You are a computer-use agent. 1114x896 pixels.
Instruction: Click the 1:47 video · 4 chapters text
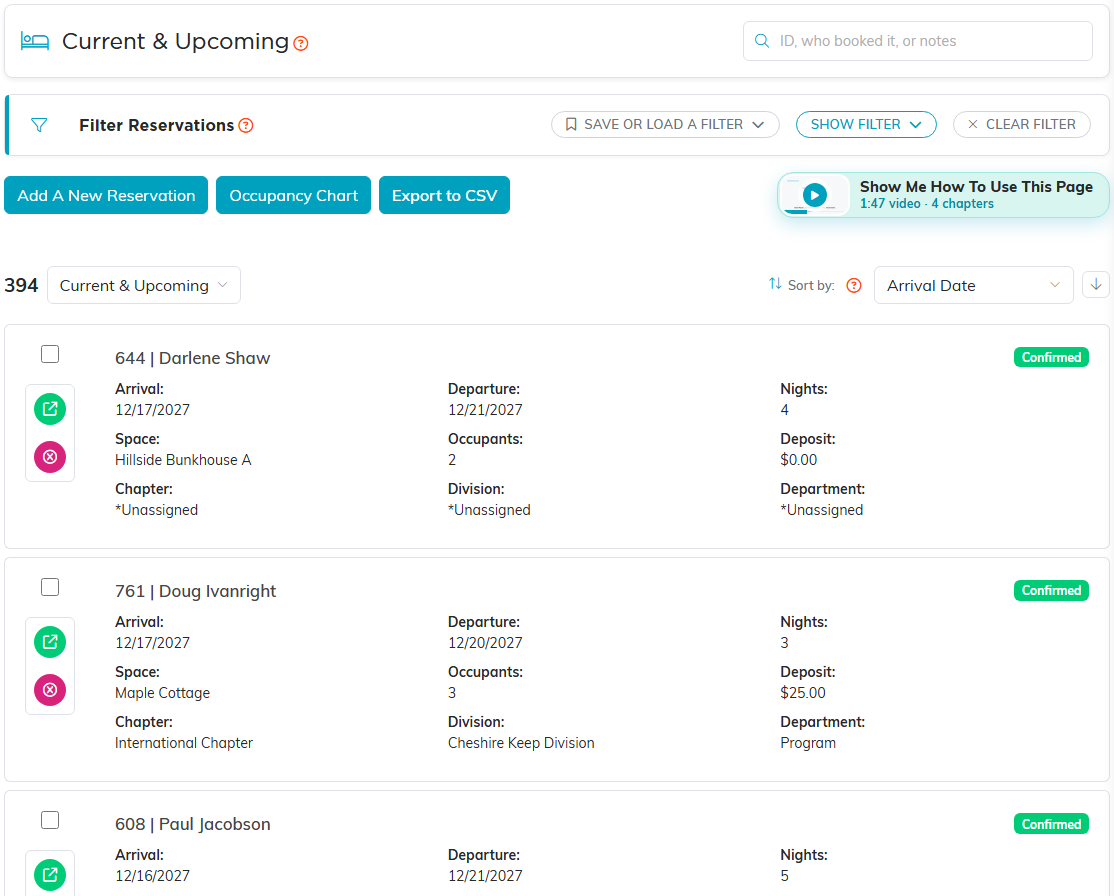pyautogui.click(x=926, y=204)
